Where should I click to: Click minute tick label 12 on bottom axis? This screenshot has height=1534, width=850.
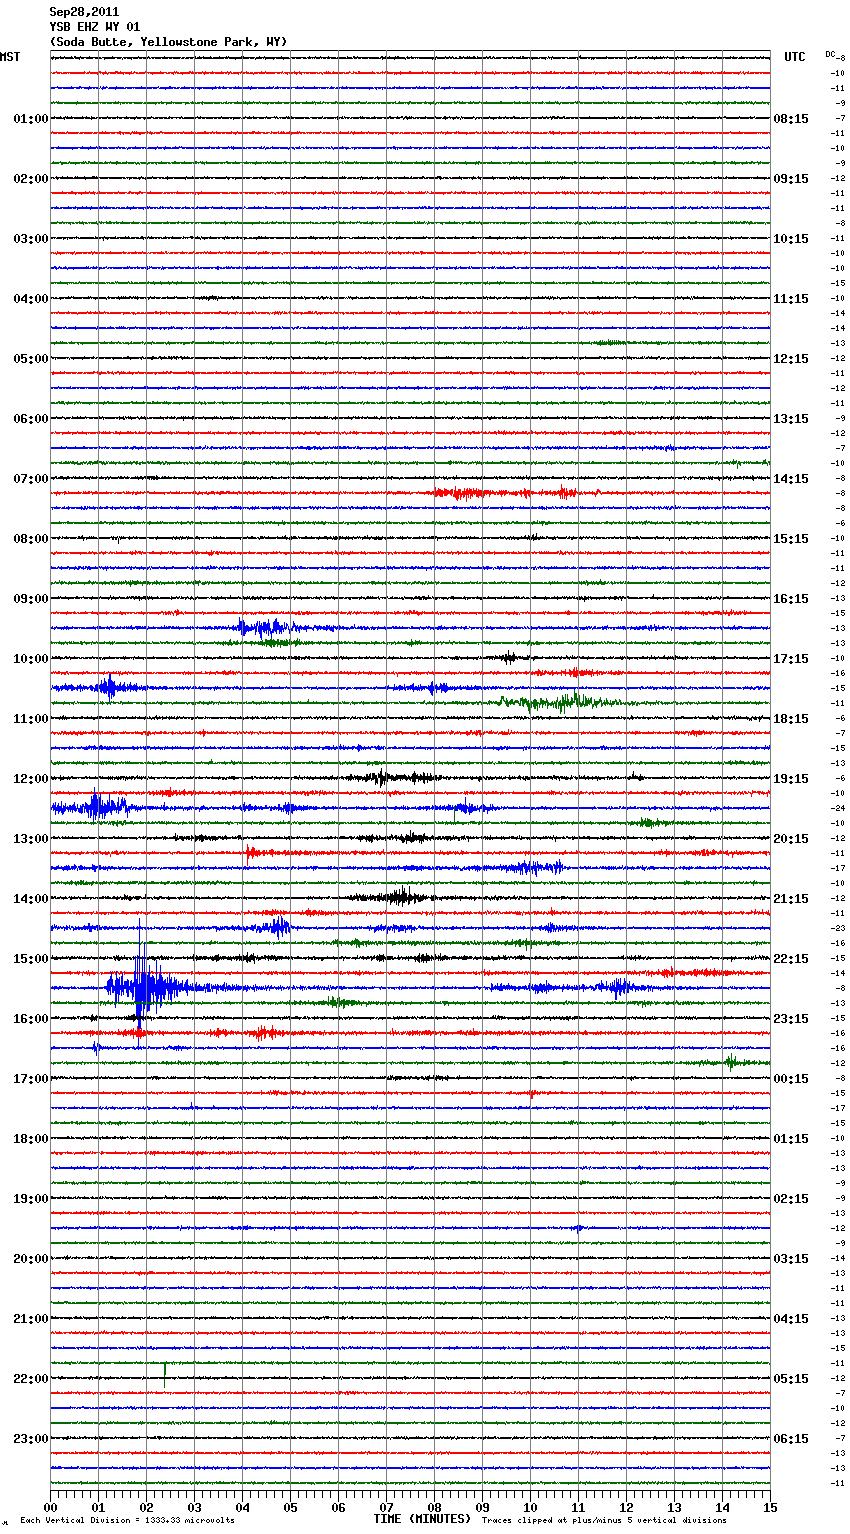point(626,1507)
